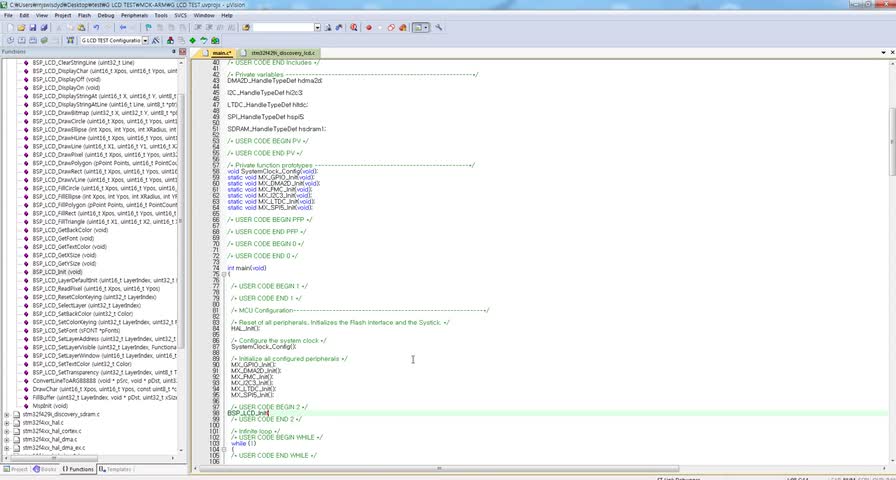Click the Save file toolbar icon
Screen dimensions: 896x480
[x=32, y=28]
